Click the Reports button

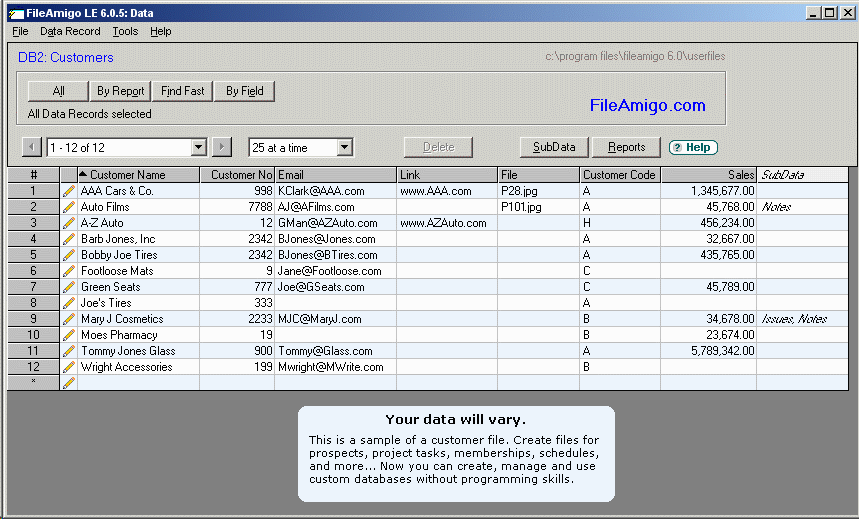pos(626,147)
